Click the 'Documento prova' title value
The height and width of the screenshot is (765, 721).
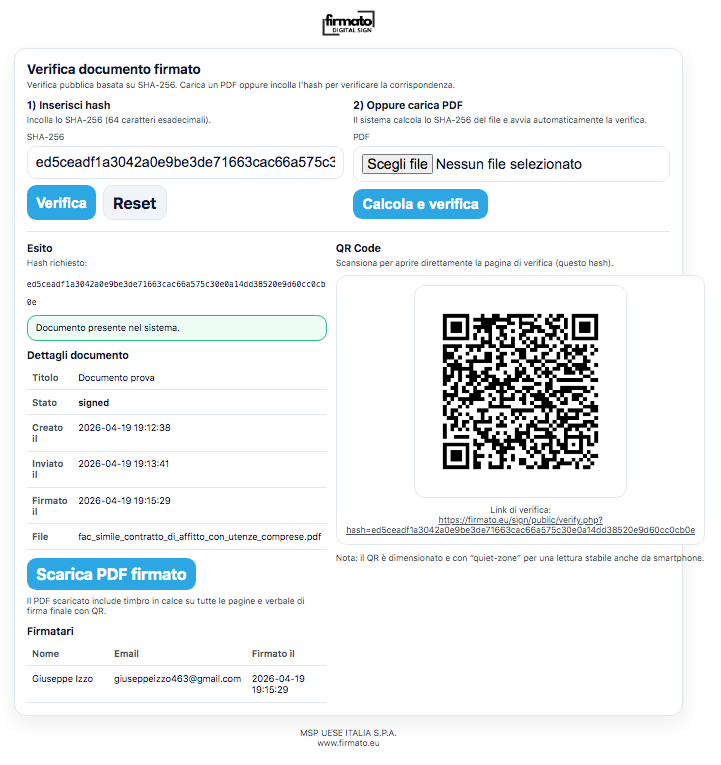tap(116, 378)
